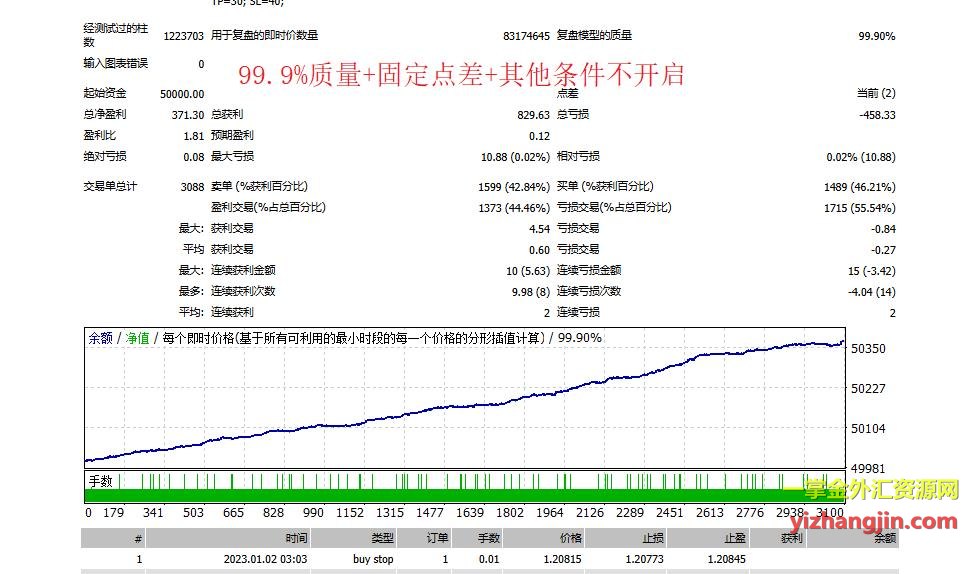
Task: Click the 余额 column header in table
Action: point(885,538)
